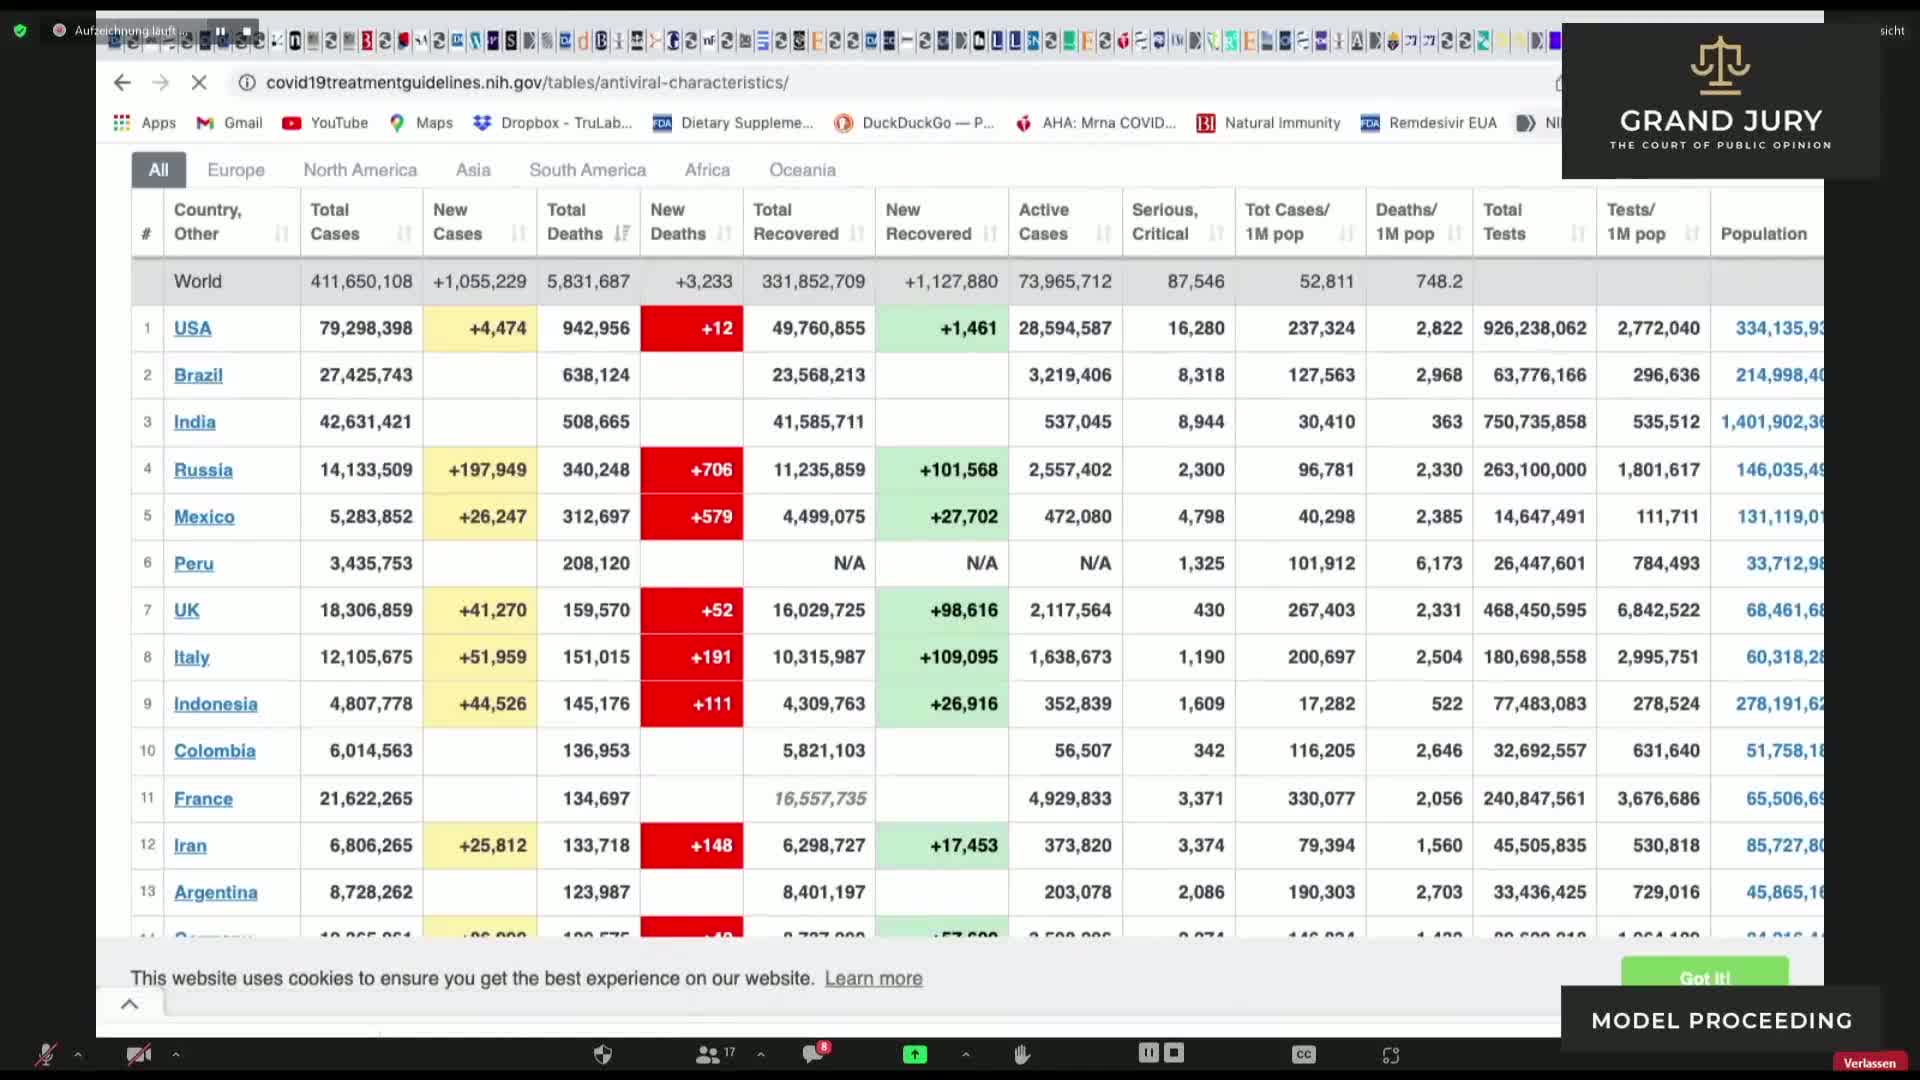
Task: Click the raise hand reactions icon
Action: pyautogui.click(x=1021, y=1054)
